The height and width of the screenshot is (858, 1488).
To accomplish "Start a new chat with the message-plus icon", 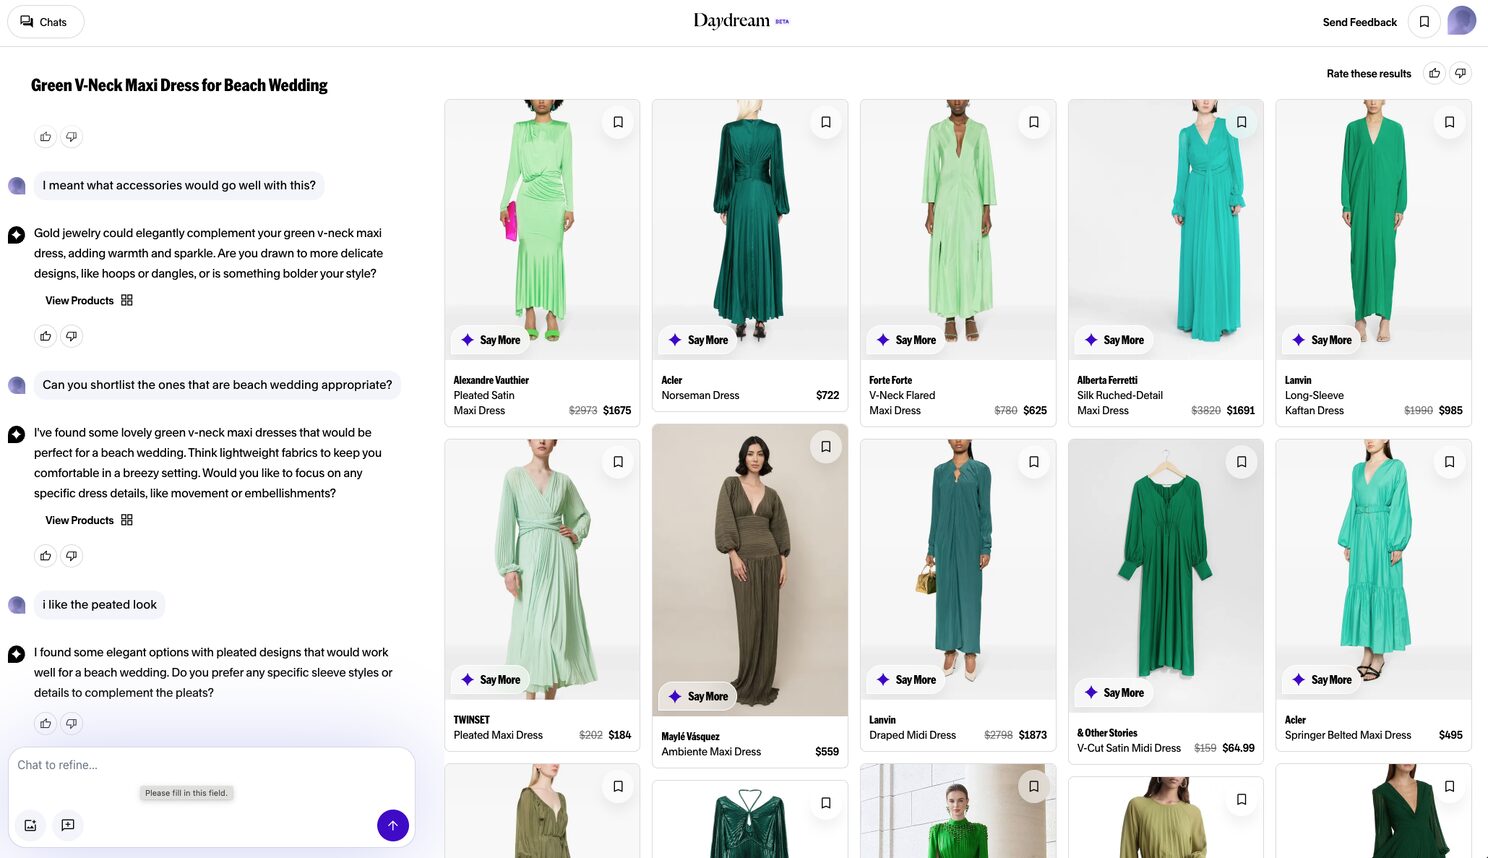I will (x=68, y=825).
